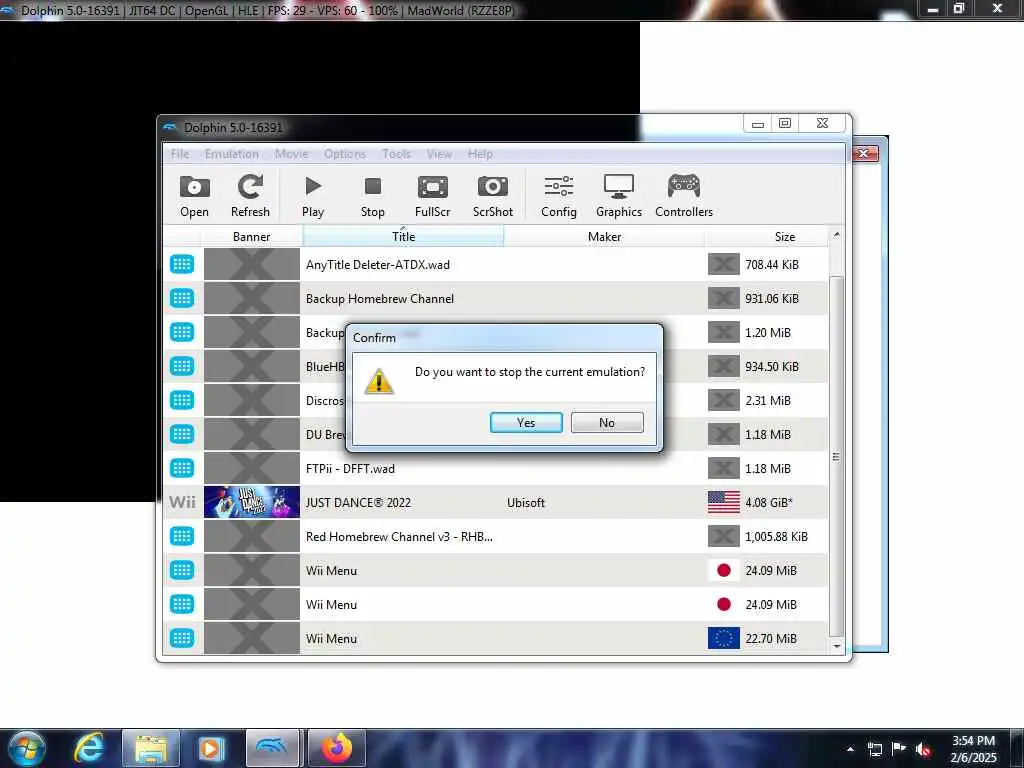Open Windows Explorer from taskbar

(x=151, y=748)
